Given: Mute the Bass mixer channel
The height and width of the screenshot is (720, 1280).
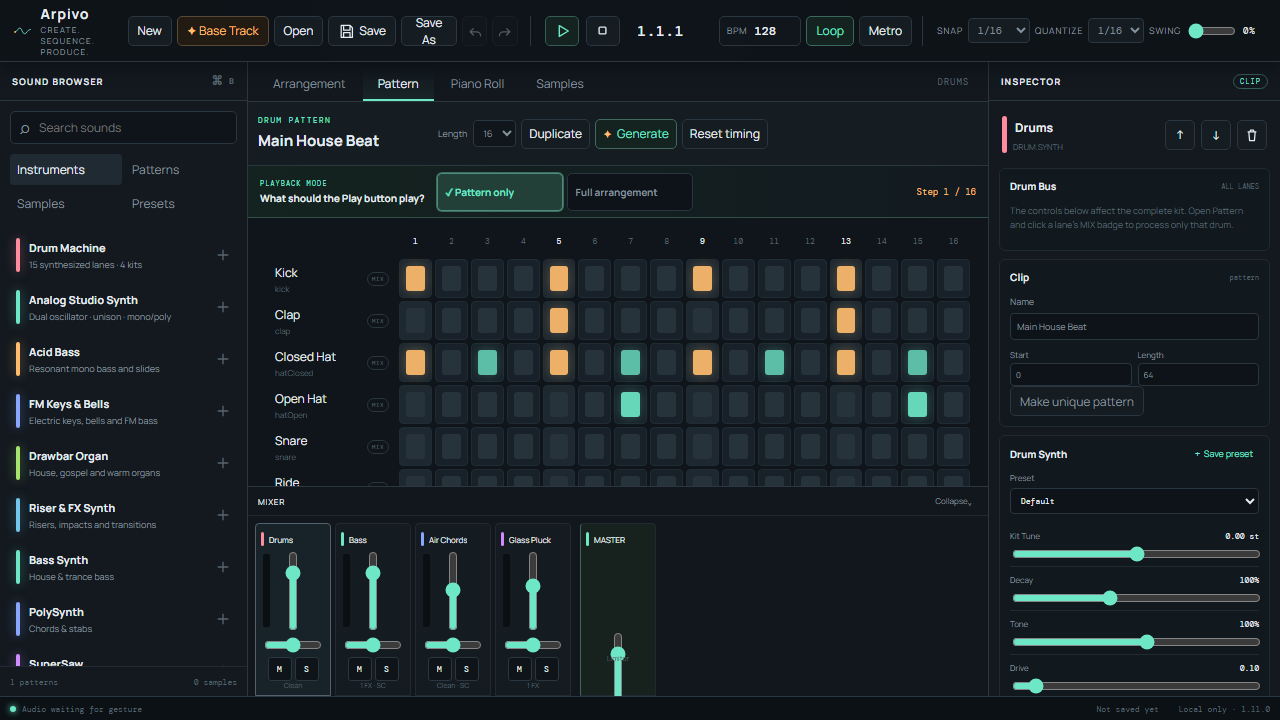Looking at the screenshot, I should click(x=359, y=669).
